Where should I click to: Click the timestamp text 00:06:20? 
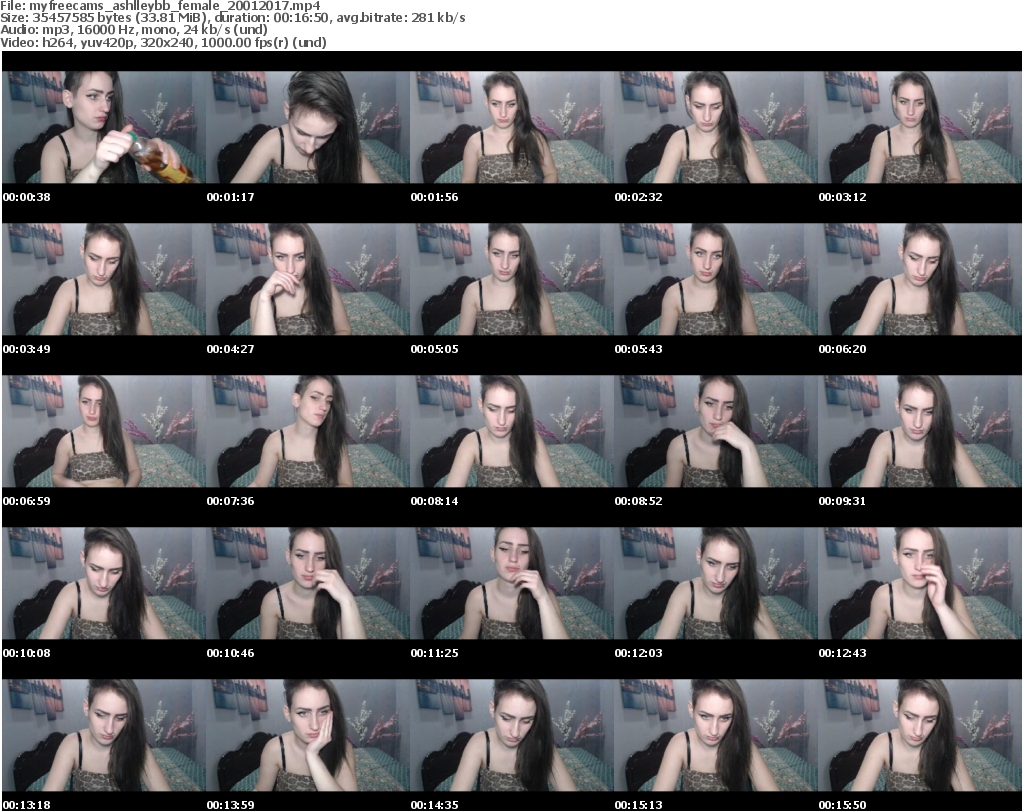[842, 349]
